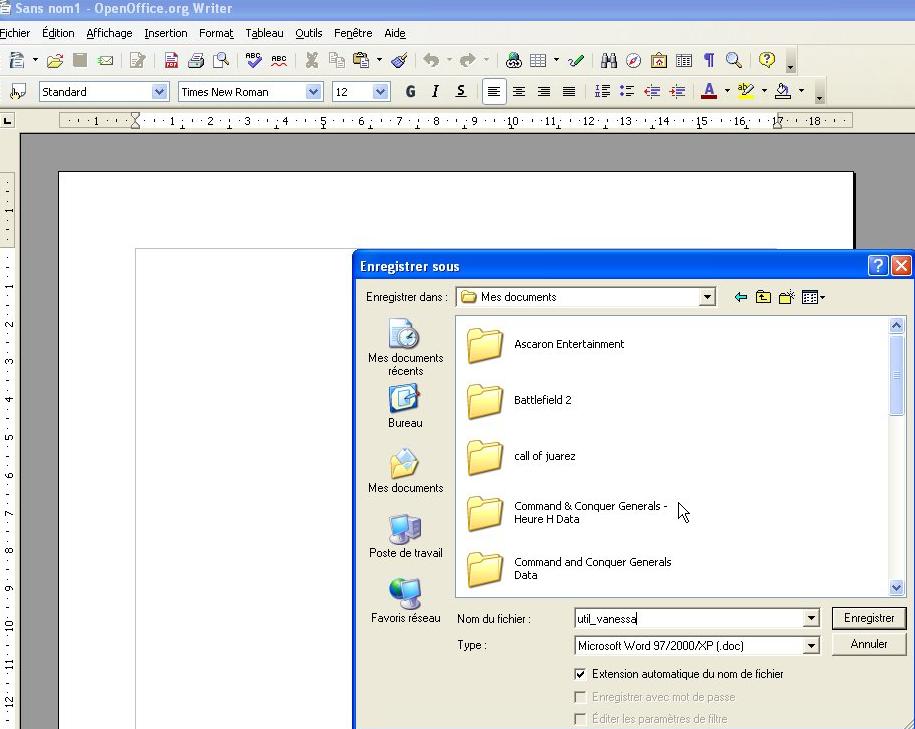
Task: Apply the paragraph background color bucket
Action: pyautogui.click(x=783, y=91)
